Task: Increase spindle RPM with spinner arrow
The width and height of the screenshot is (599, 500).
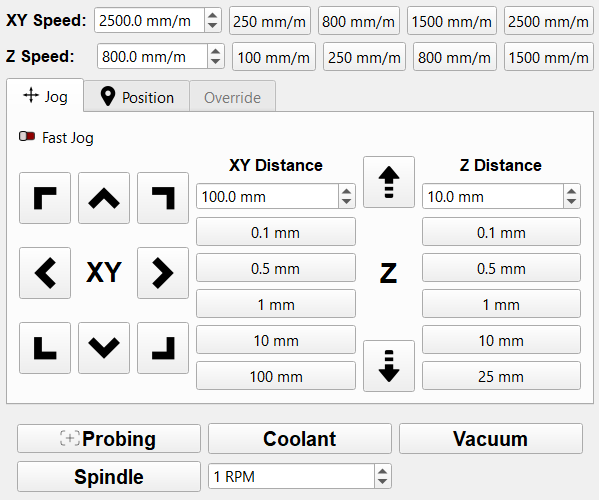Action: pyautogui.click(x=382, y=472)
